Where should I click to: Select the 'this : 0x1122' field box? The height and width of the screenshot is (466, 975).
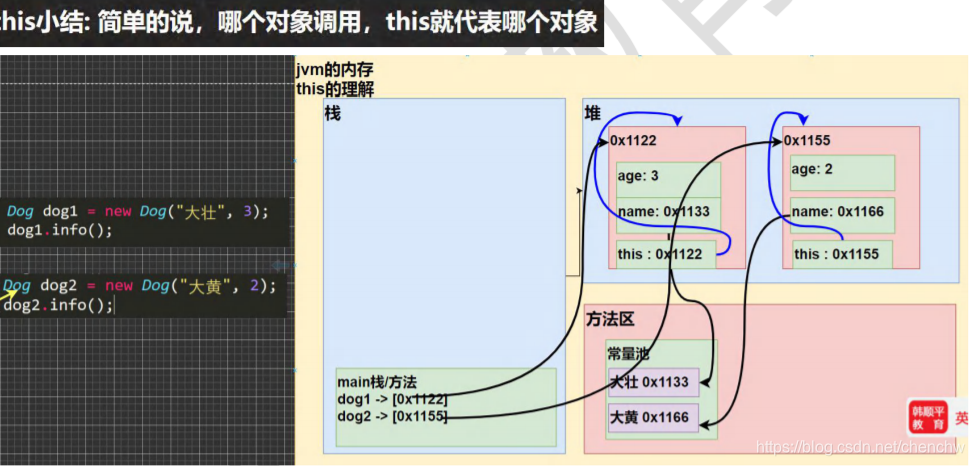click(x=666, y=254)
